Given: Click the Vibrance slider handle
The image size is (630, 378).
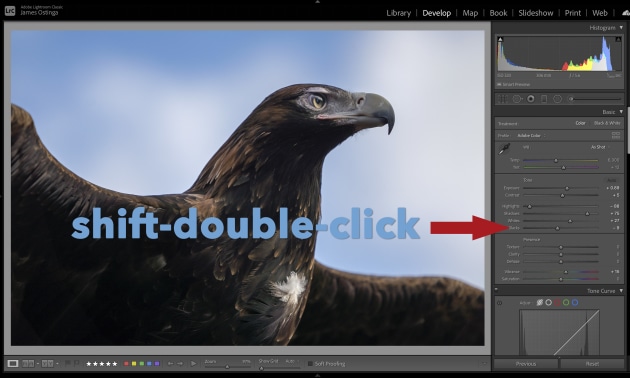Looking at the screenshot, I should pyautogui.click(x=566, y=272).
